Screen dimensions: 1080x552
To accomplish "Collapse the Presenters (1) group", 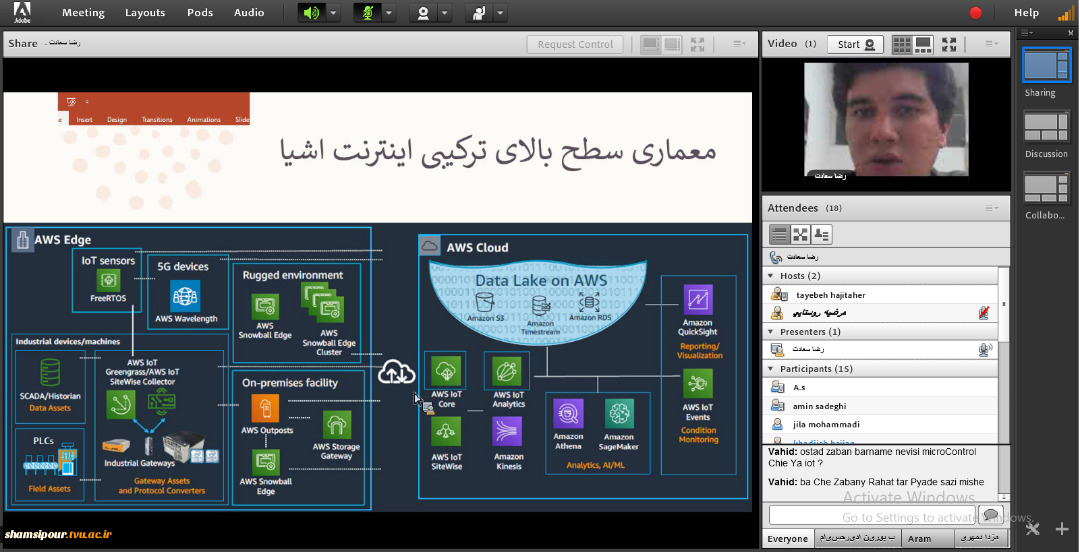I will (771, 331).
